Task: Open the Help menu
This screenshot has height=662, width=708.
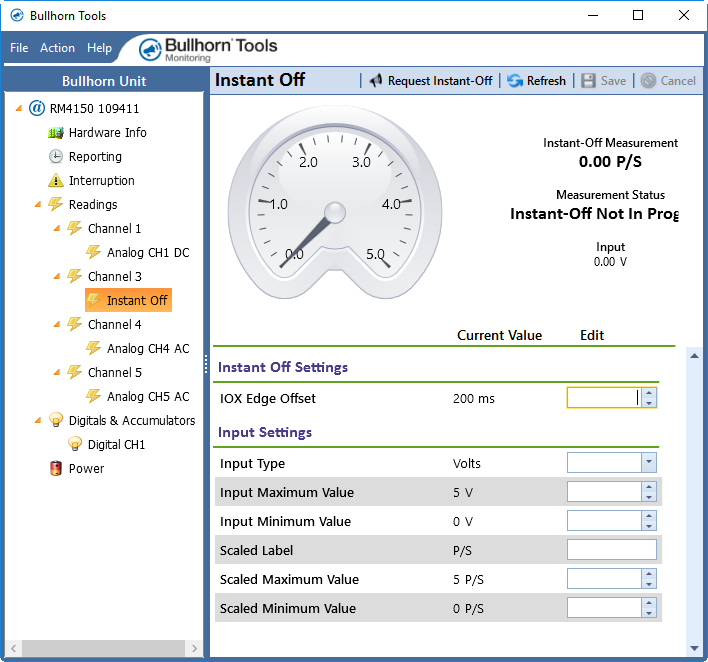Action: pos(99,48)
